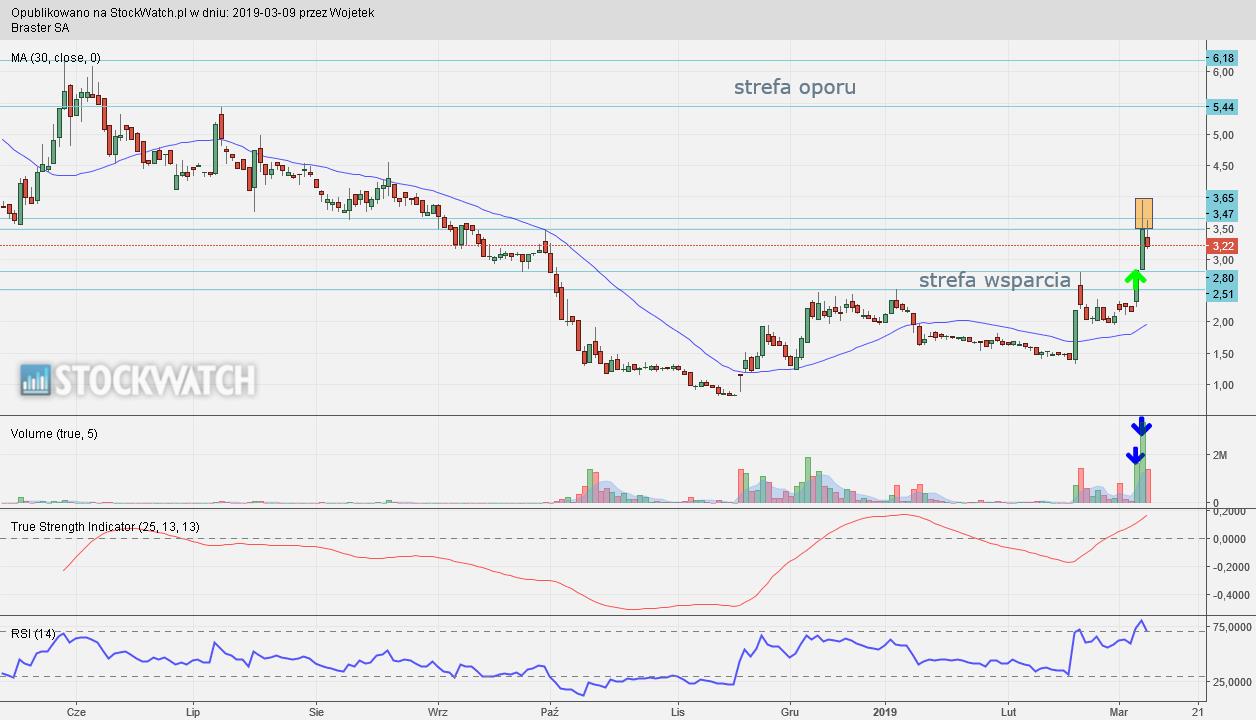Click the 'Opublikowano na StockWatch.pl' header line
1256x720 pixels.
pos(193,13)
